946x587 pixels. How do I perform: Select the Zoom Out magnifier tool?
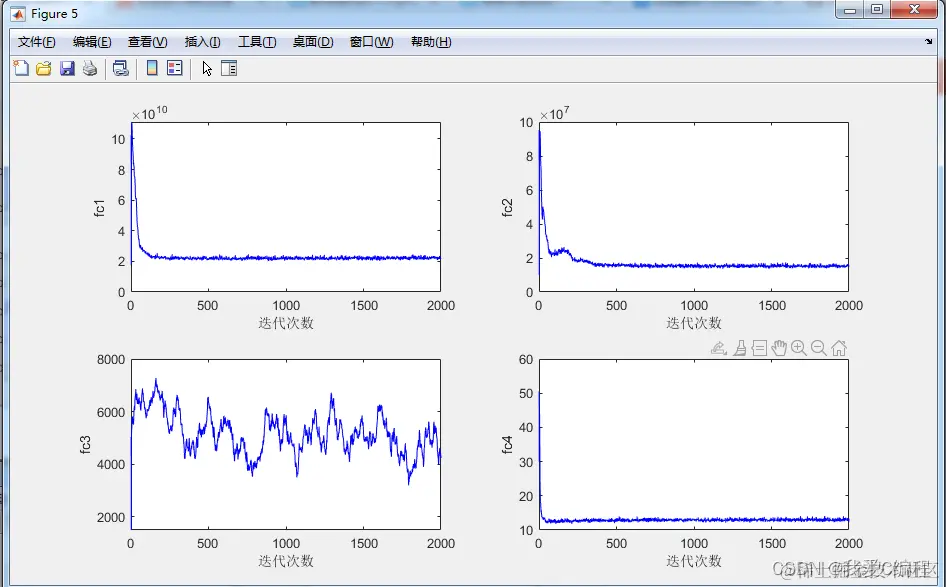819,348
